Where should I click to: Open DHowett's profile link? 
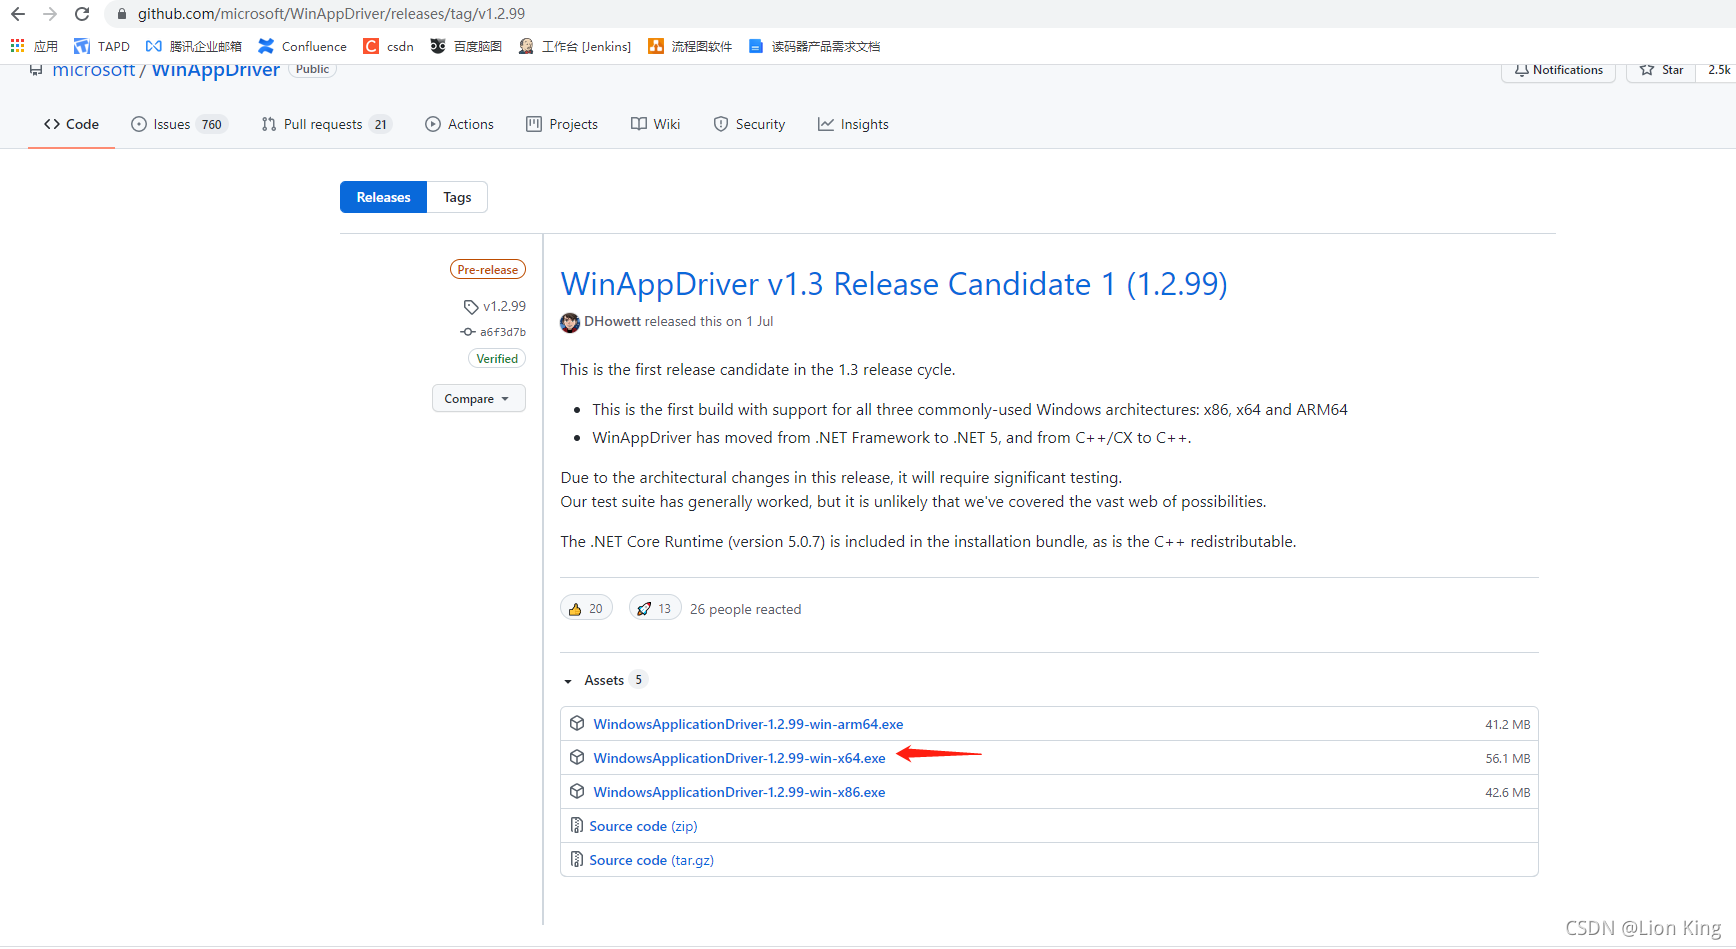pos(612,321)
